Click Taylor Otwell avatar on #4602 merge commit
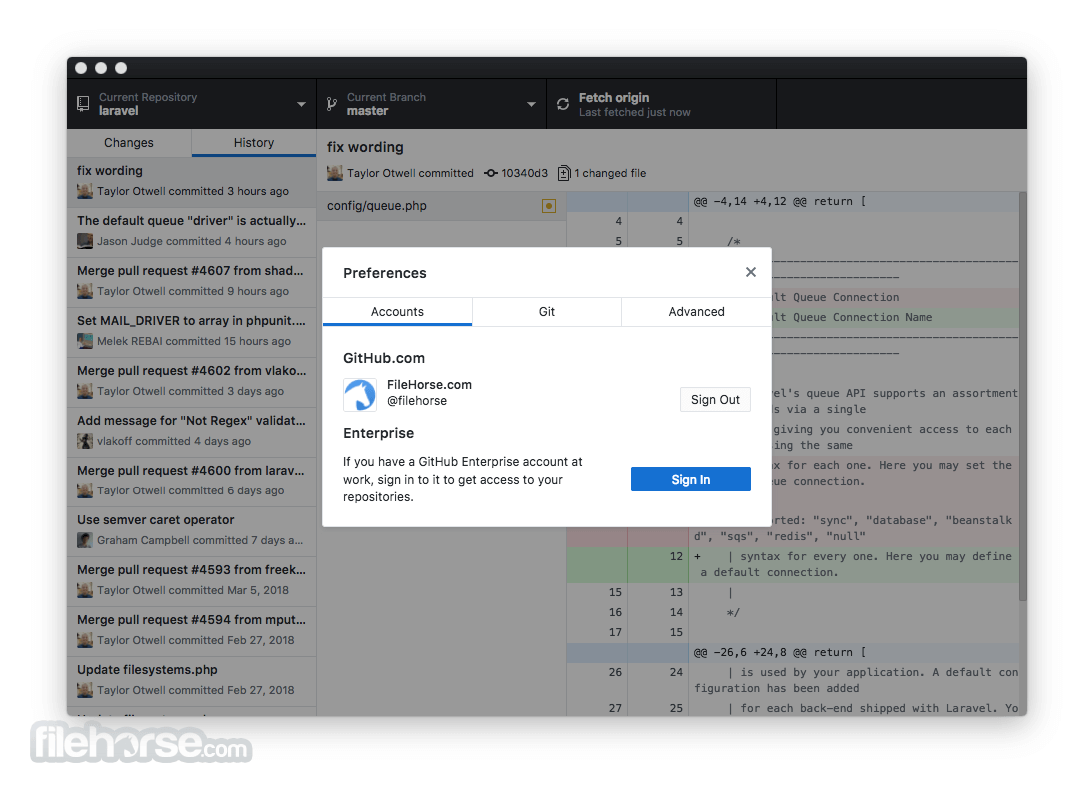 click(x=85, y=391)
